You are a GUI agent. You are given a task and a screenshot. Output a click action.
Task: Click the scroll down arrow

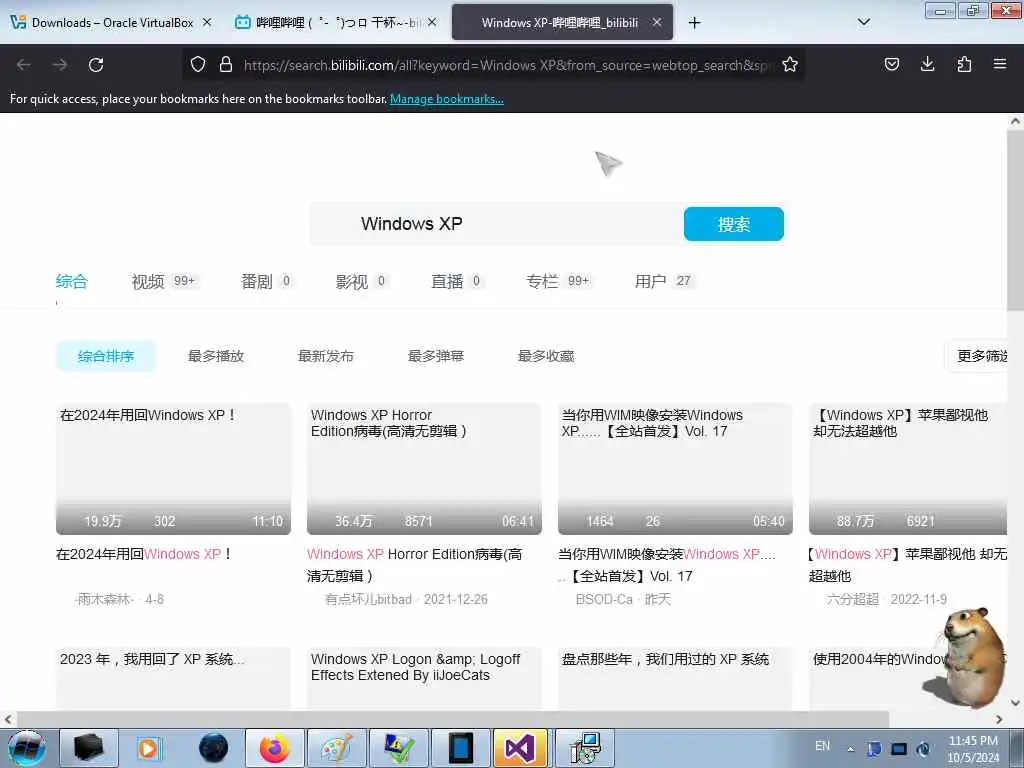[x=1015, y=703]
